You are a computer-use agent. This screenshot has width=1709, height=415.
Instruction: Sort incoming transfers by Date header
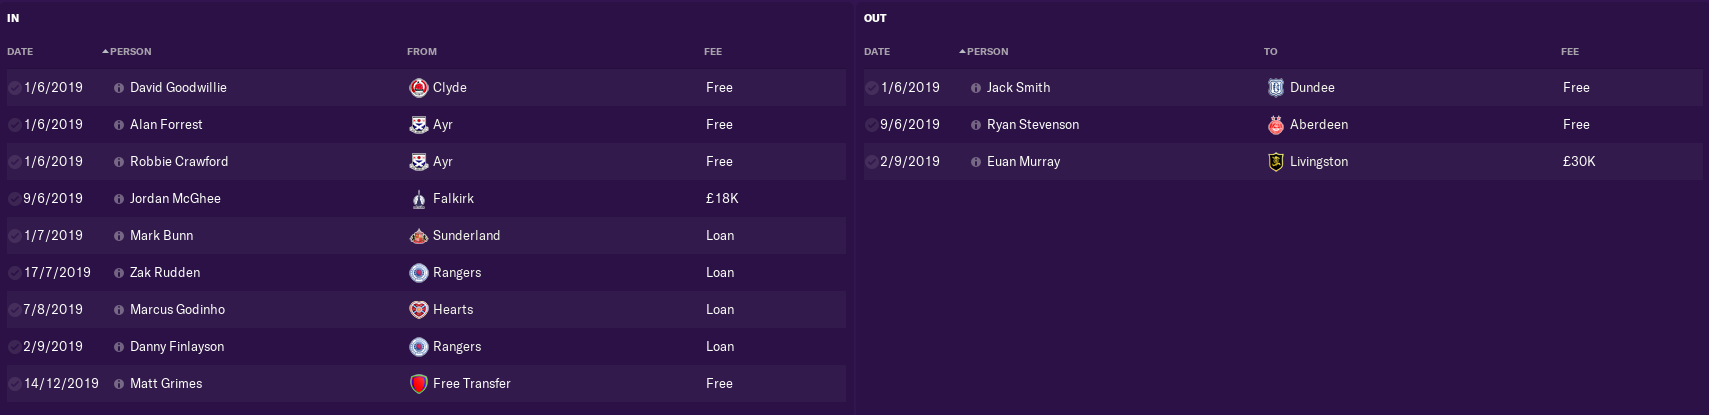pos(20,51)
